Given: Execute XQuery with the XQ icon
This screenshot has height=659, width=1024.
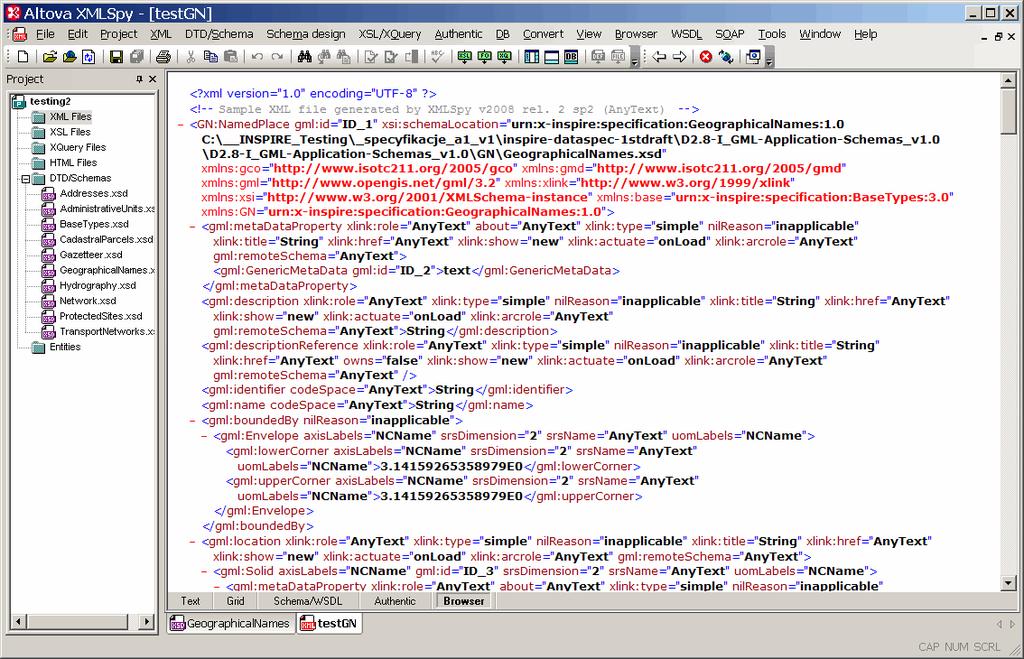Looking at the screenshot, I should pyautogui.click(x=504, y=57).
